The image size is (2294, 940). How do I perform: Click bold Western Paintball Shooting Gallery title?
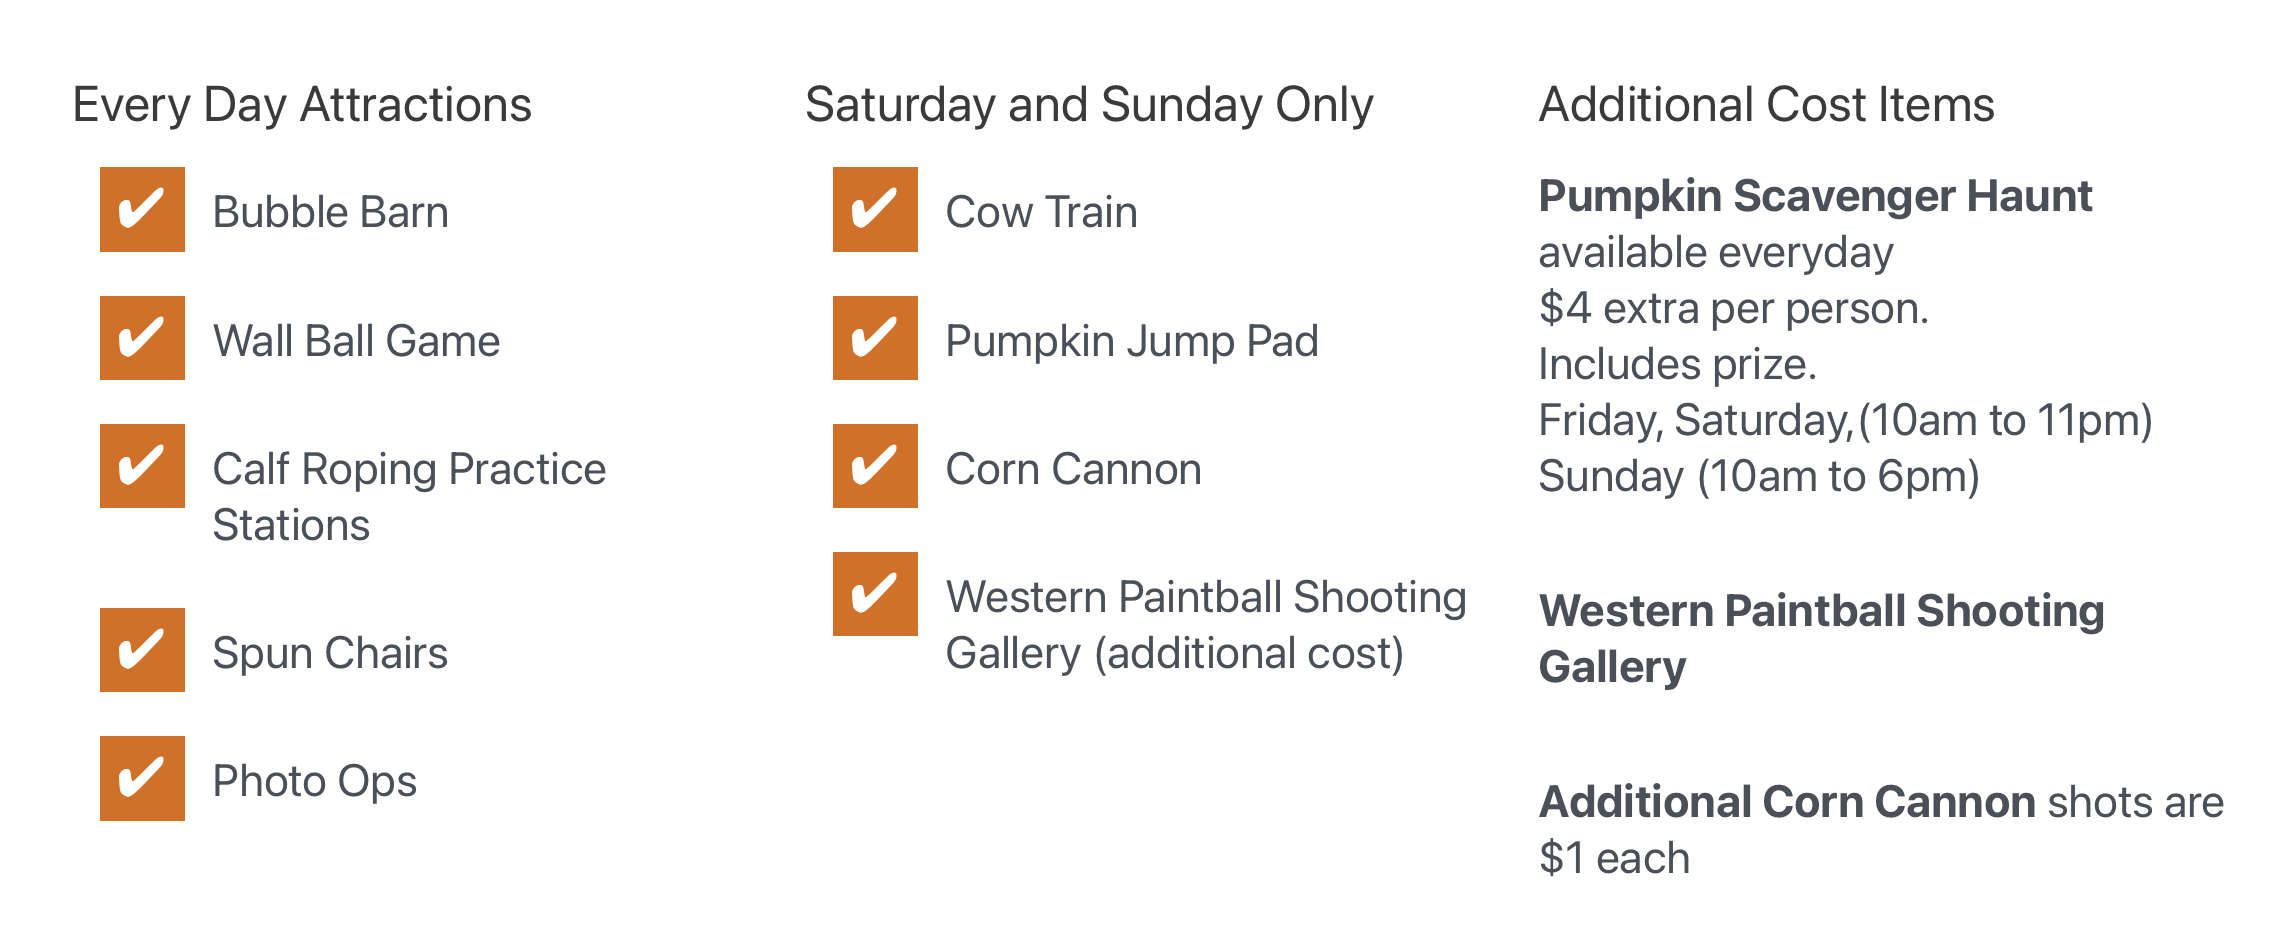[1821, 638]
